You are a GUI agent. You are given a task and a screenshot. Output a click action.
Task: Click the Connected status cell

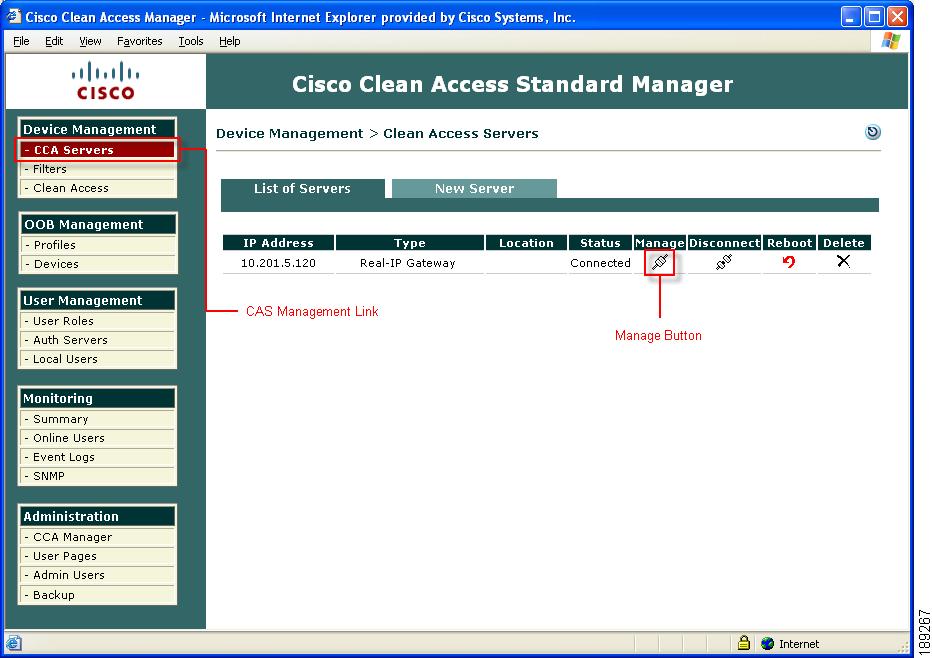click(x=600, y=263)
